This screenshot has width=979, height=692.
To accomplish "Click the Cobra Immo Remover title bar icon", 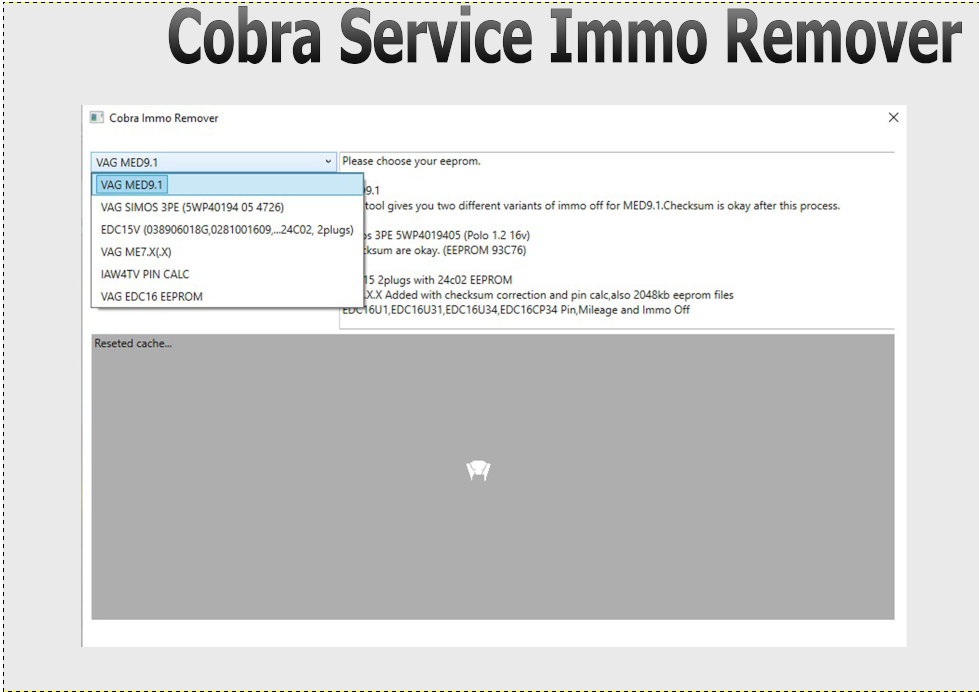I will click(x=96, y=117).
